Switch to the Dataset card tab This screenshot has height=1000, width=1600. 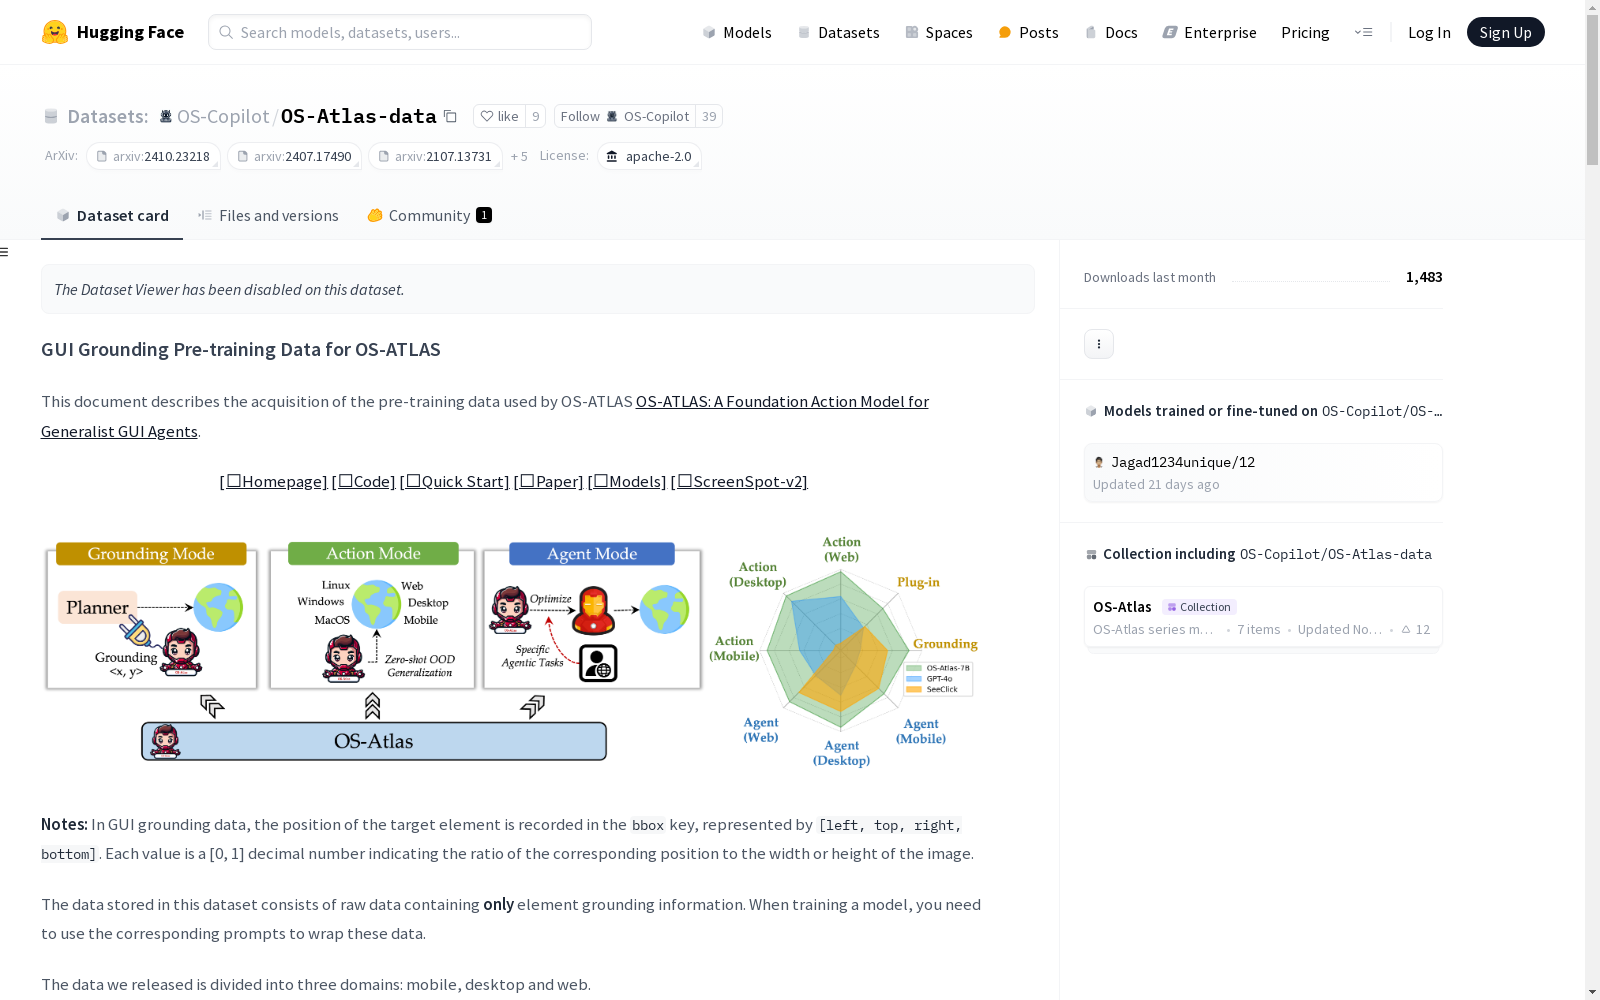(x=112, y=216)
